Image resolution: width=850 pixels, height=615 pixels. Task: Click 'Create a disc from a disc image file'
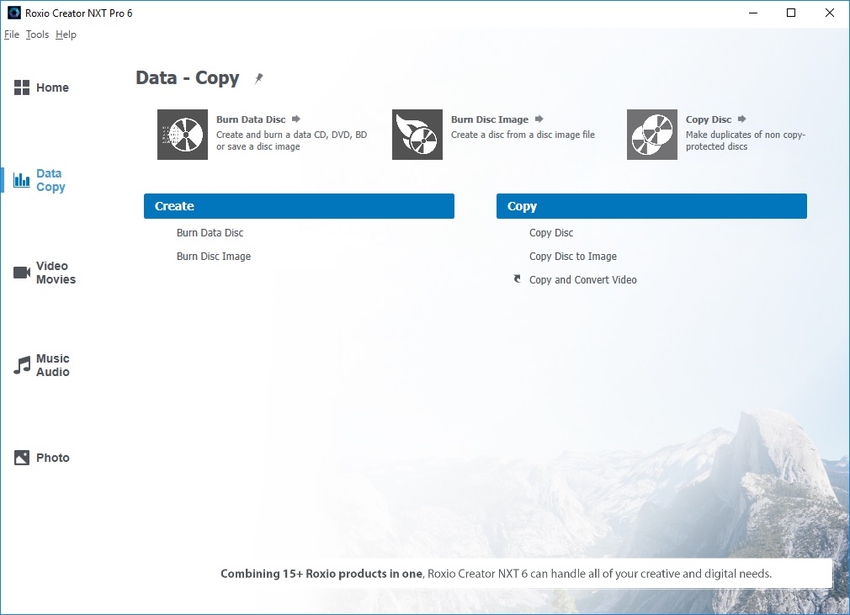click(523, 134)
